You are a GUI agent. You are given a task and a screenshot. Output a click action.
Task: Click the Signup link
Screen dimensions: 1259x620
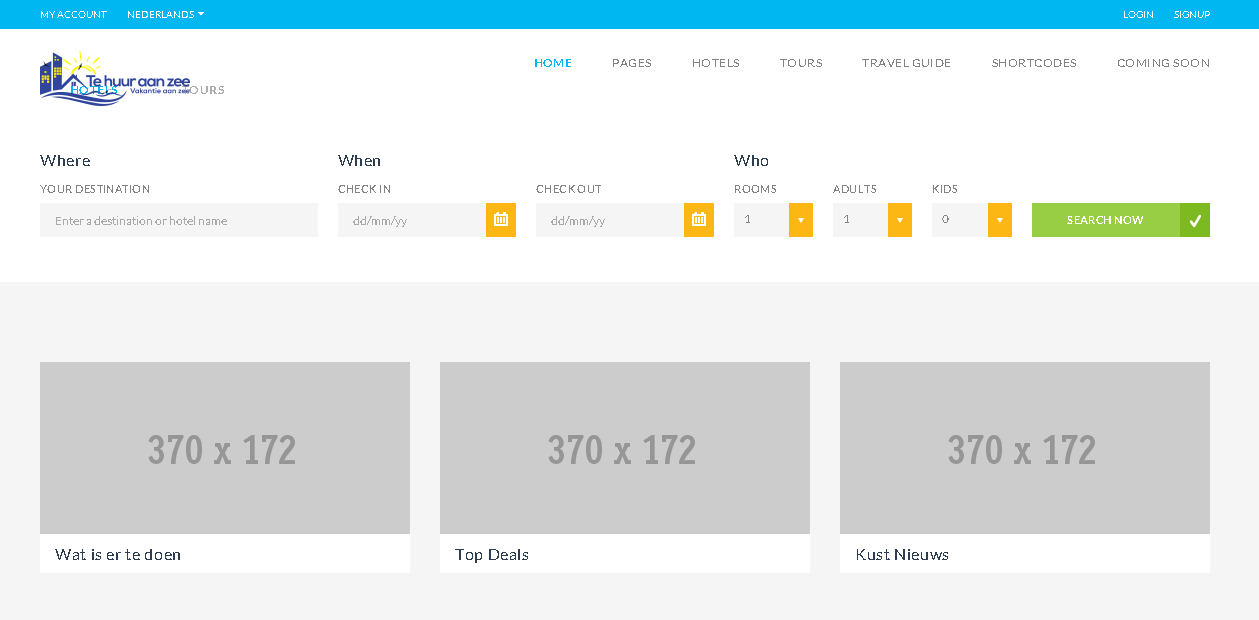[x=1192, y=15]
